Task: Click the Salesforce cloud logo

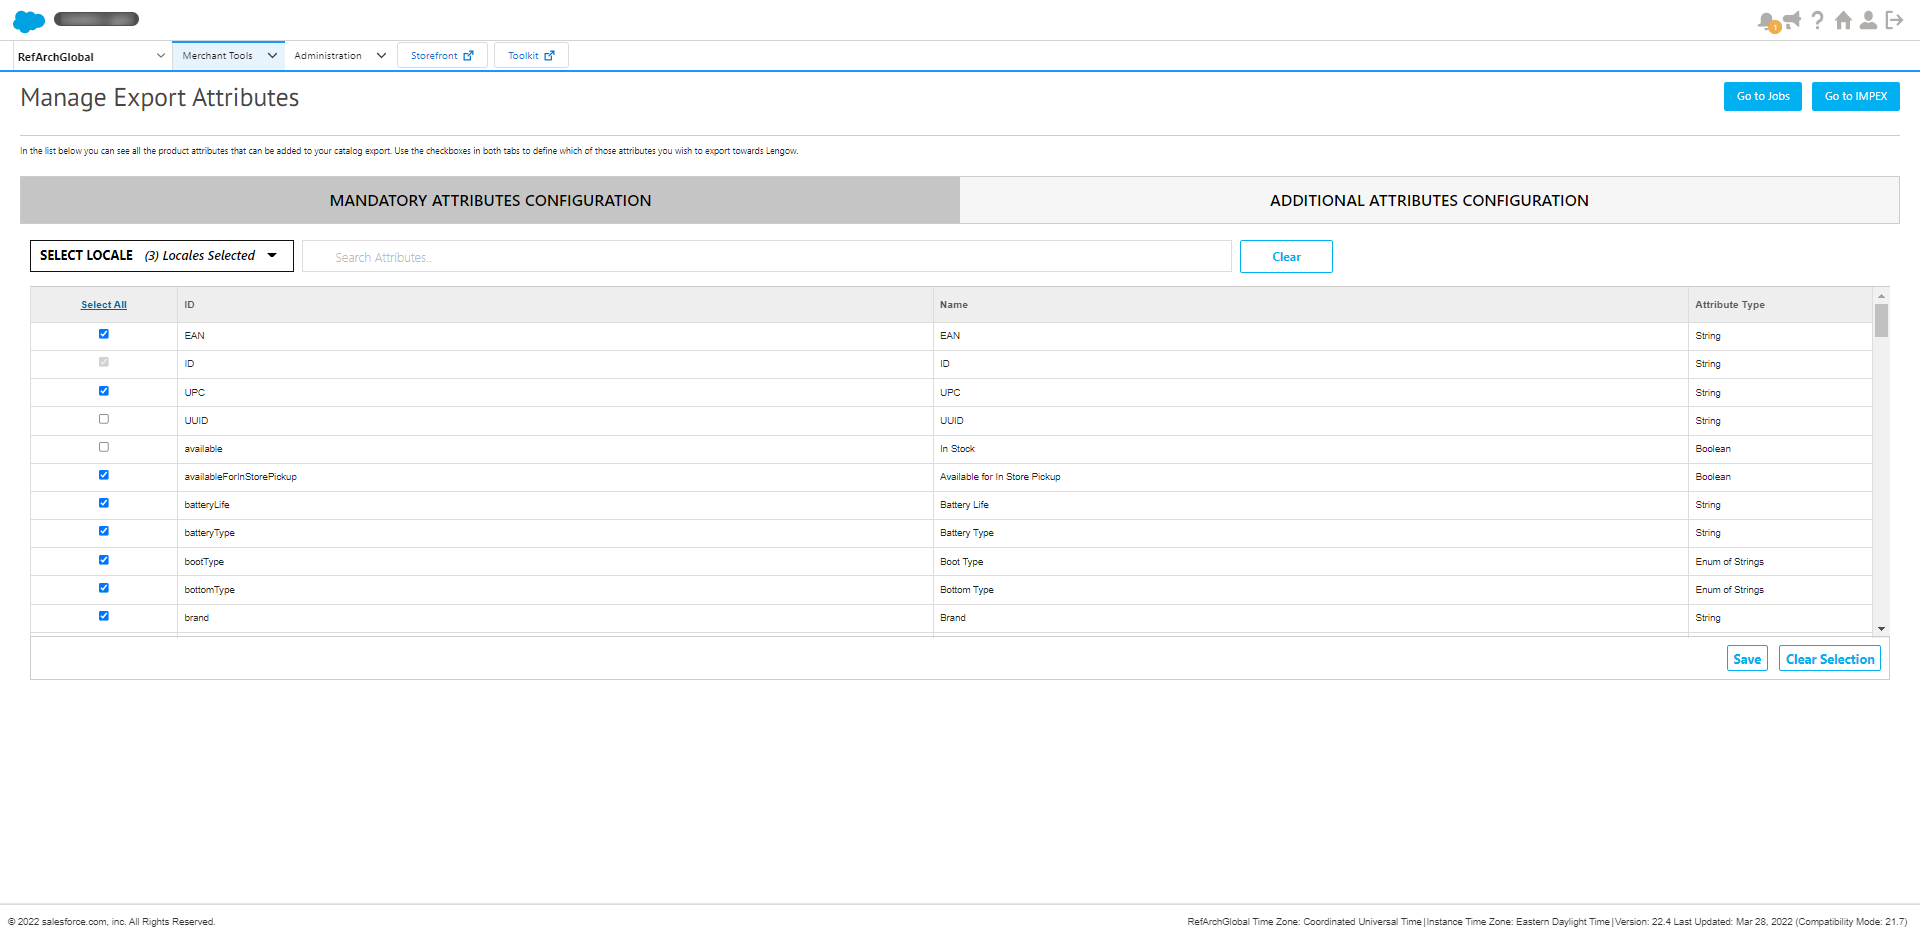Action: coord(29,20)
